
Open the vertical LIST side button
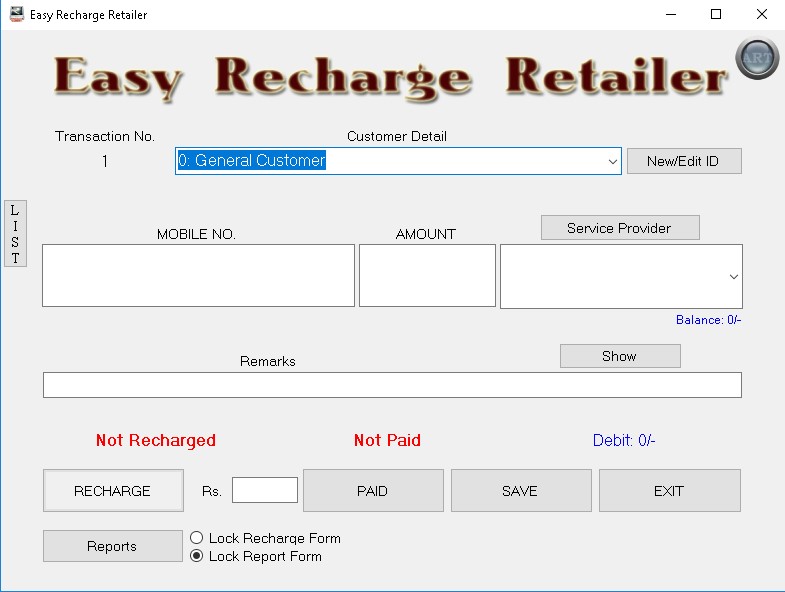pyautogui.click(x=15, y=233)
